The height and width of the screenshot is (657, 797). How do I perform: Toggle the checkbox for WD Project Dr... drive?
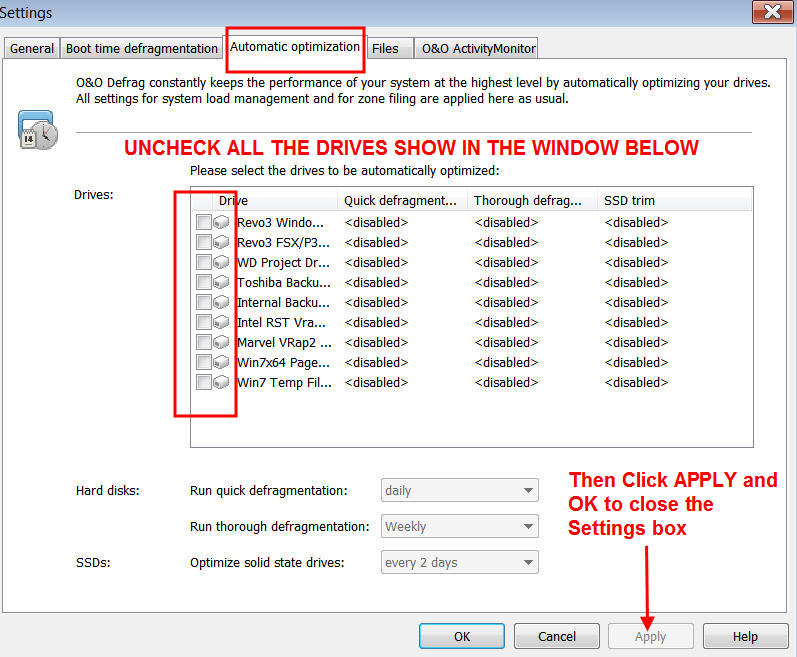(x=204, y=262)
